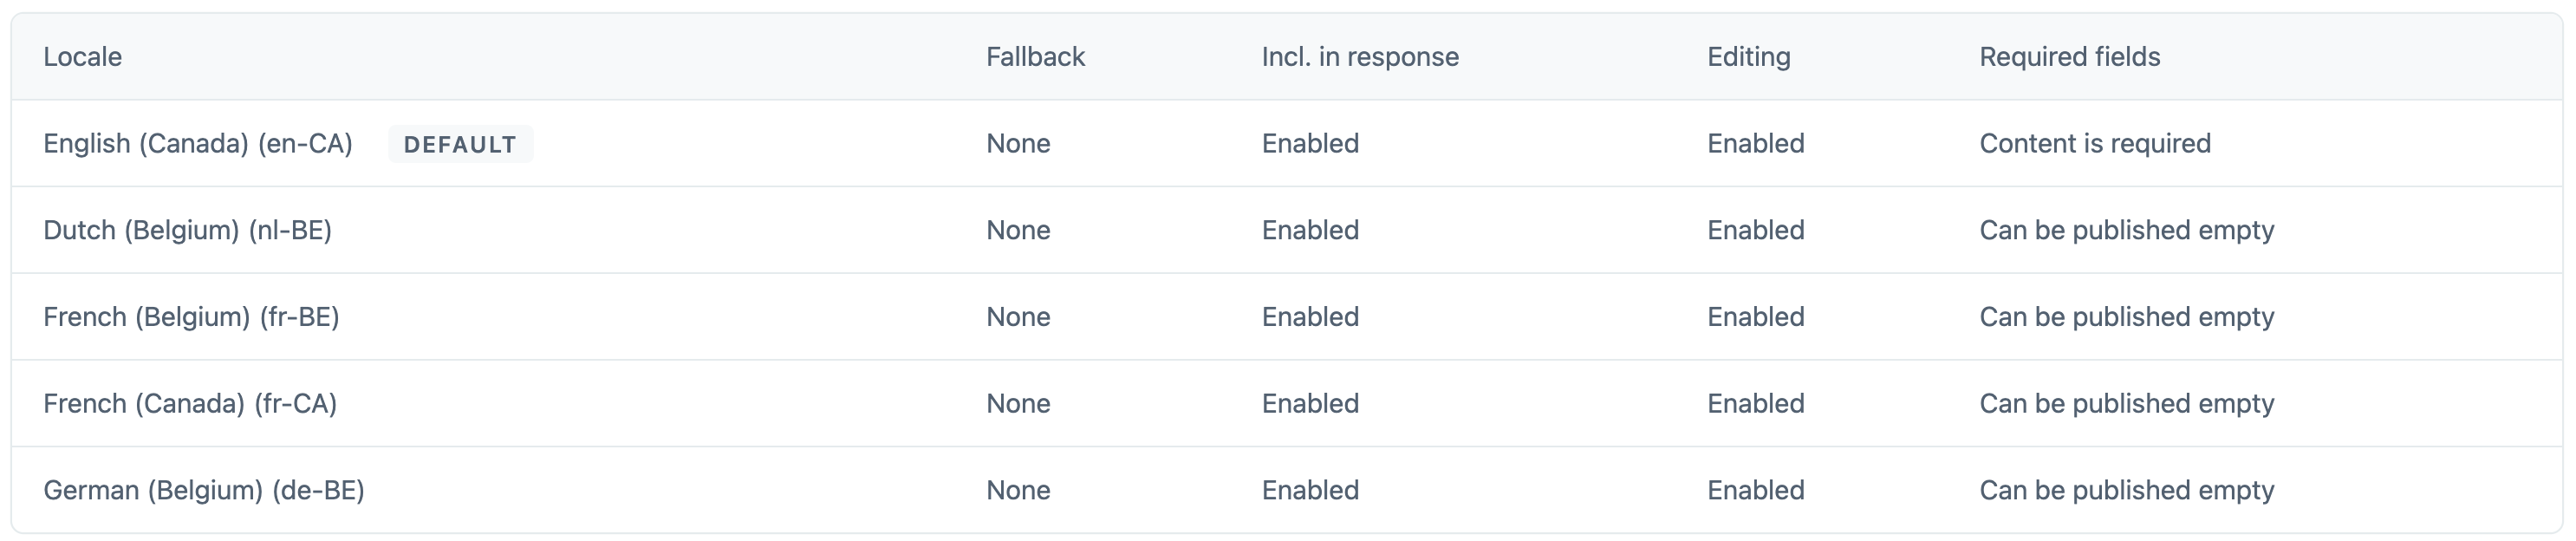Open the German (Belgium) locale settings
This screenshot has width=2576, height=541.
205,490
